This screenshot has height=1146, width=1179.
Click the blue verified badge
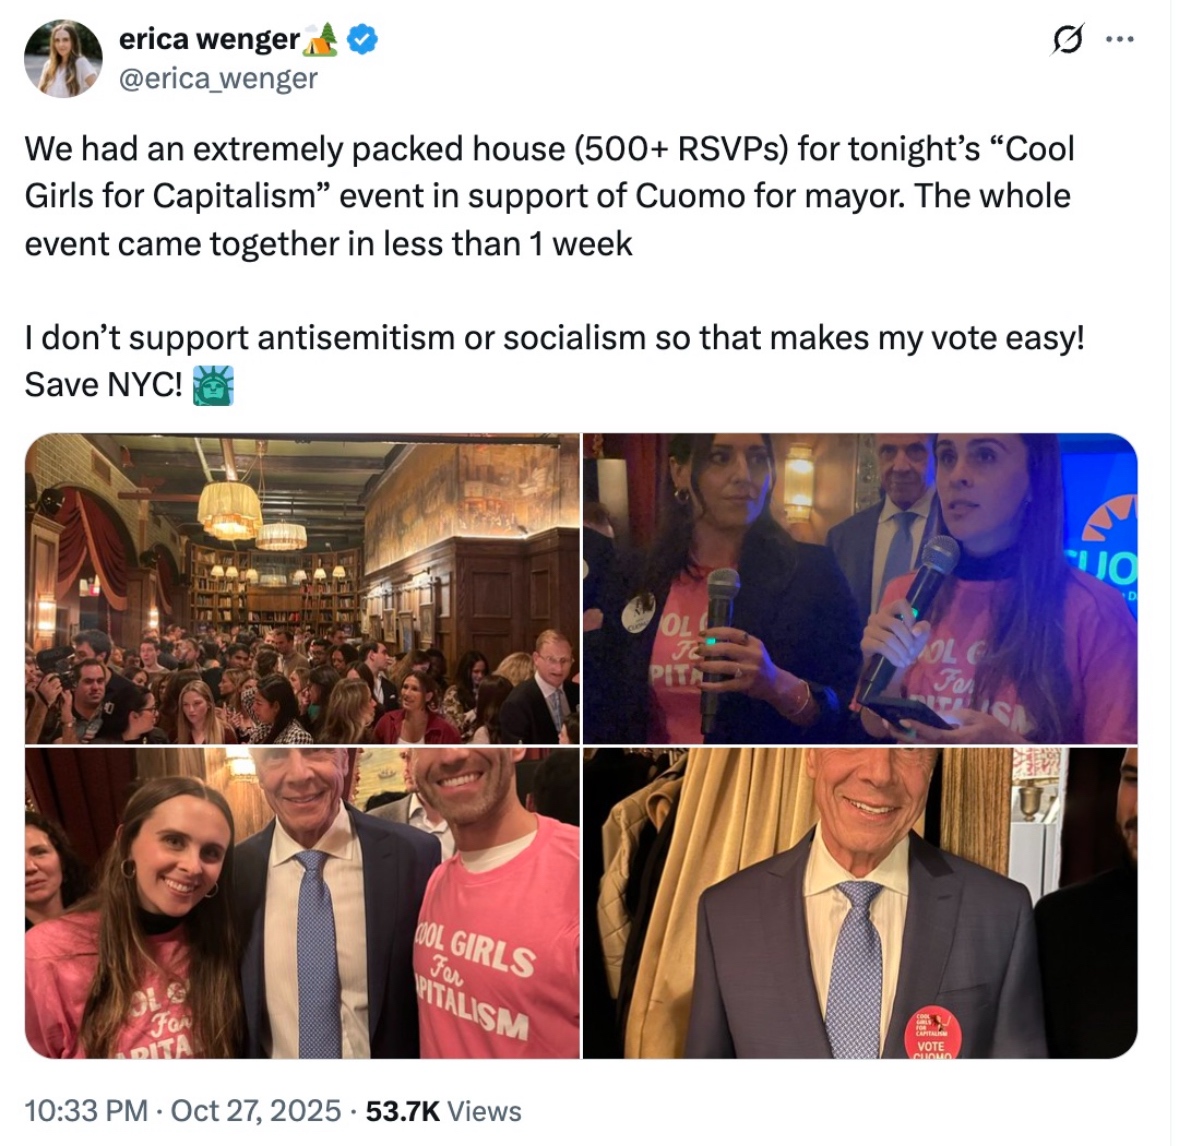361,39
